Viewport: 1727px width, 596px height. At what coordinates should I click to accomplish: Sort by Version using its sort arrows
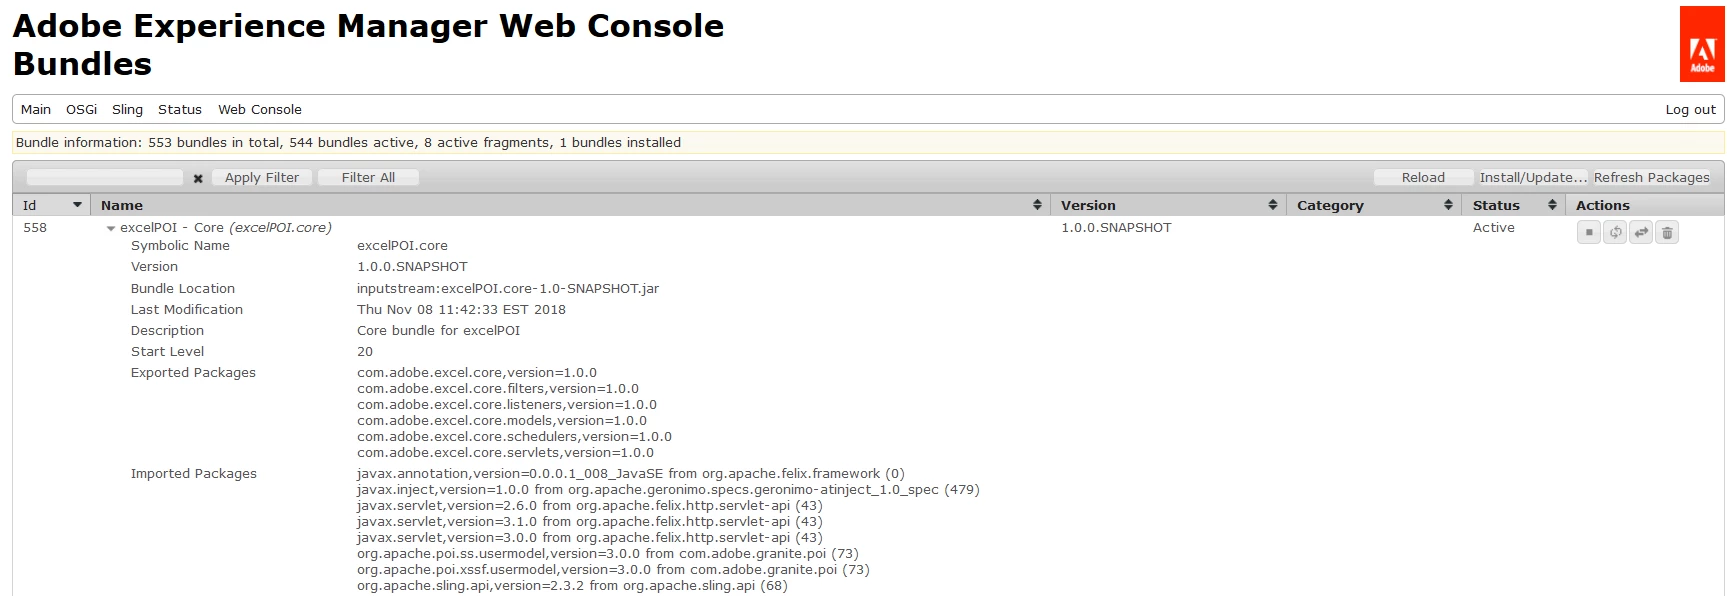click(x=1273, y=205)
